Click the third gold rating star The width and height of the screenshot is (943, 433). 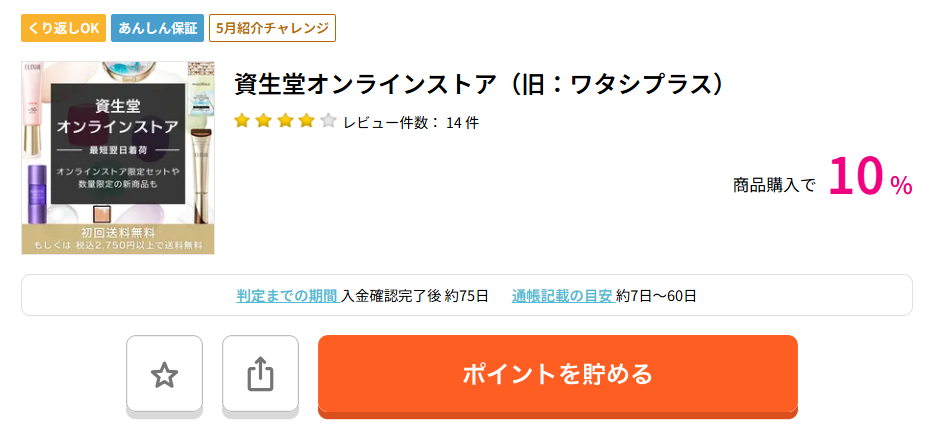[x=285, y=121]
